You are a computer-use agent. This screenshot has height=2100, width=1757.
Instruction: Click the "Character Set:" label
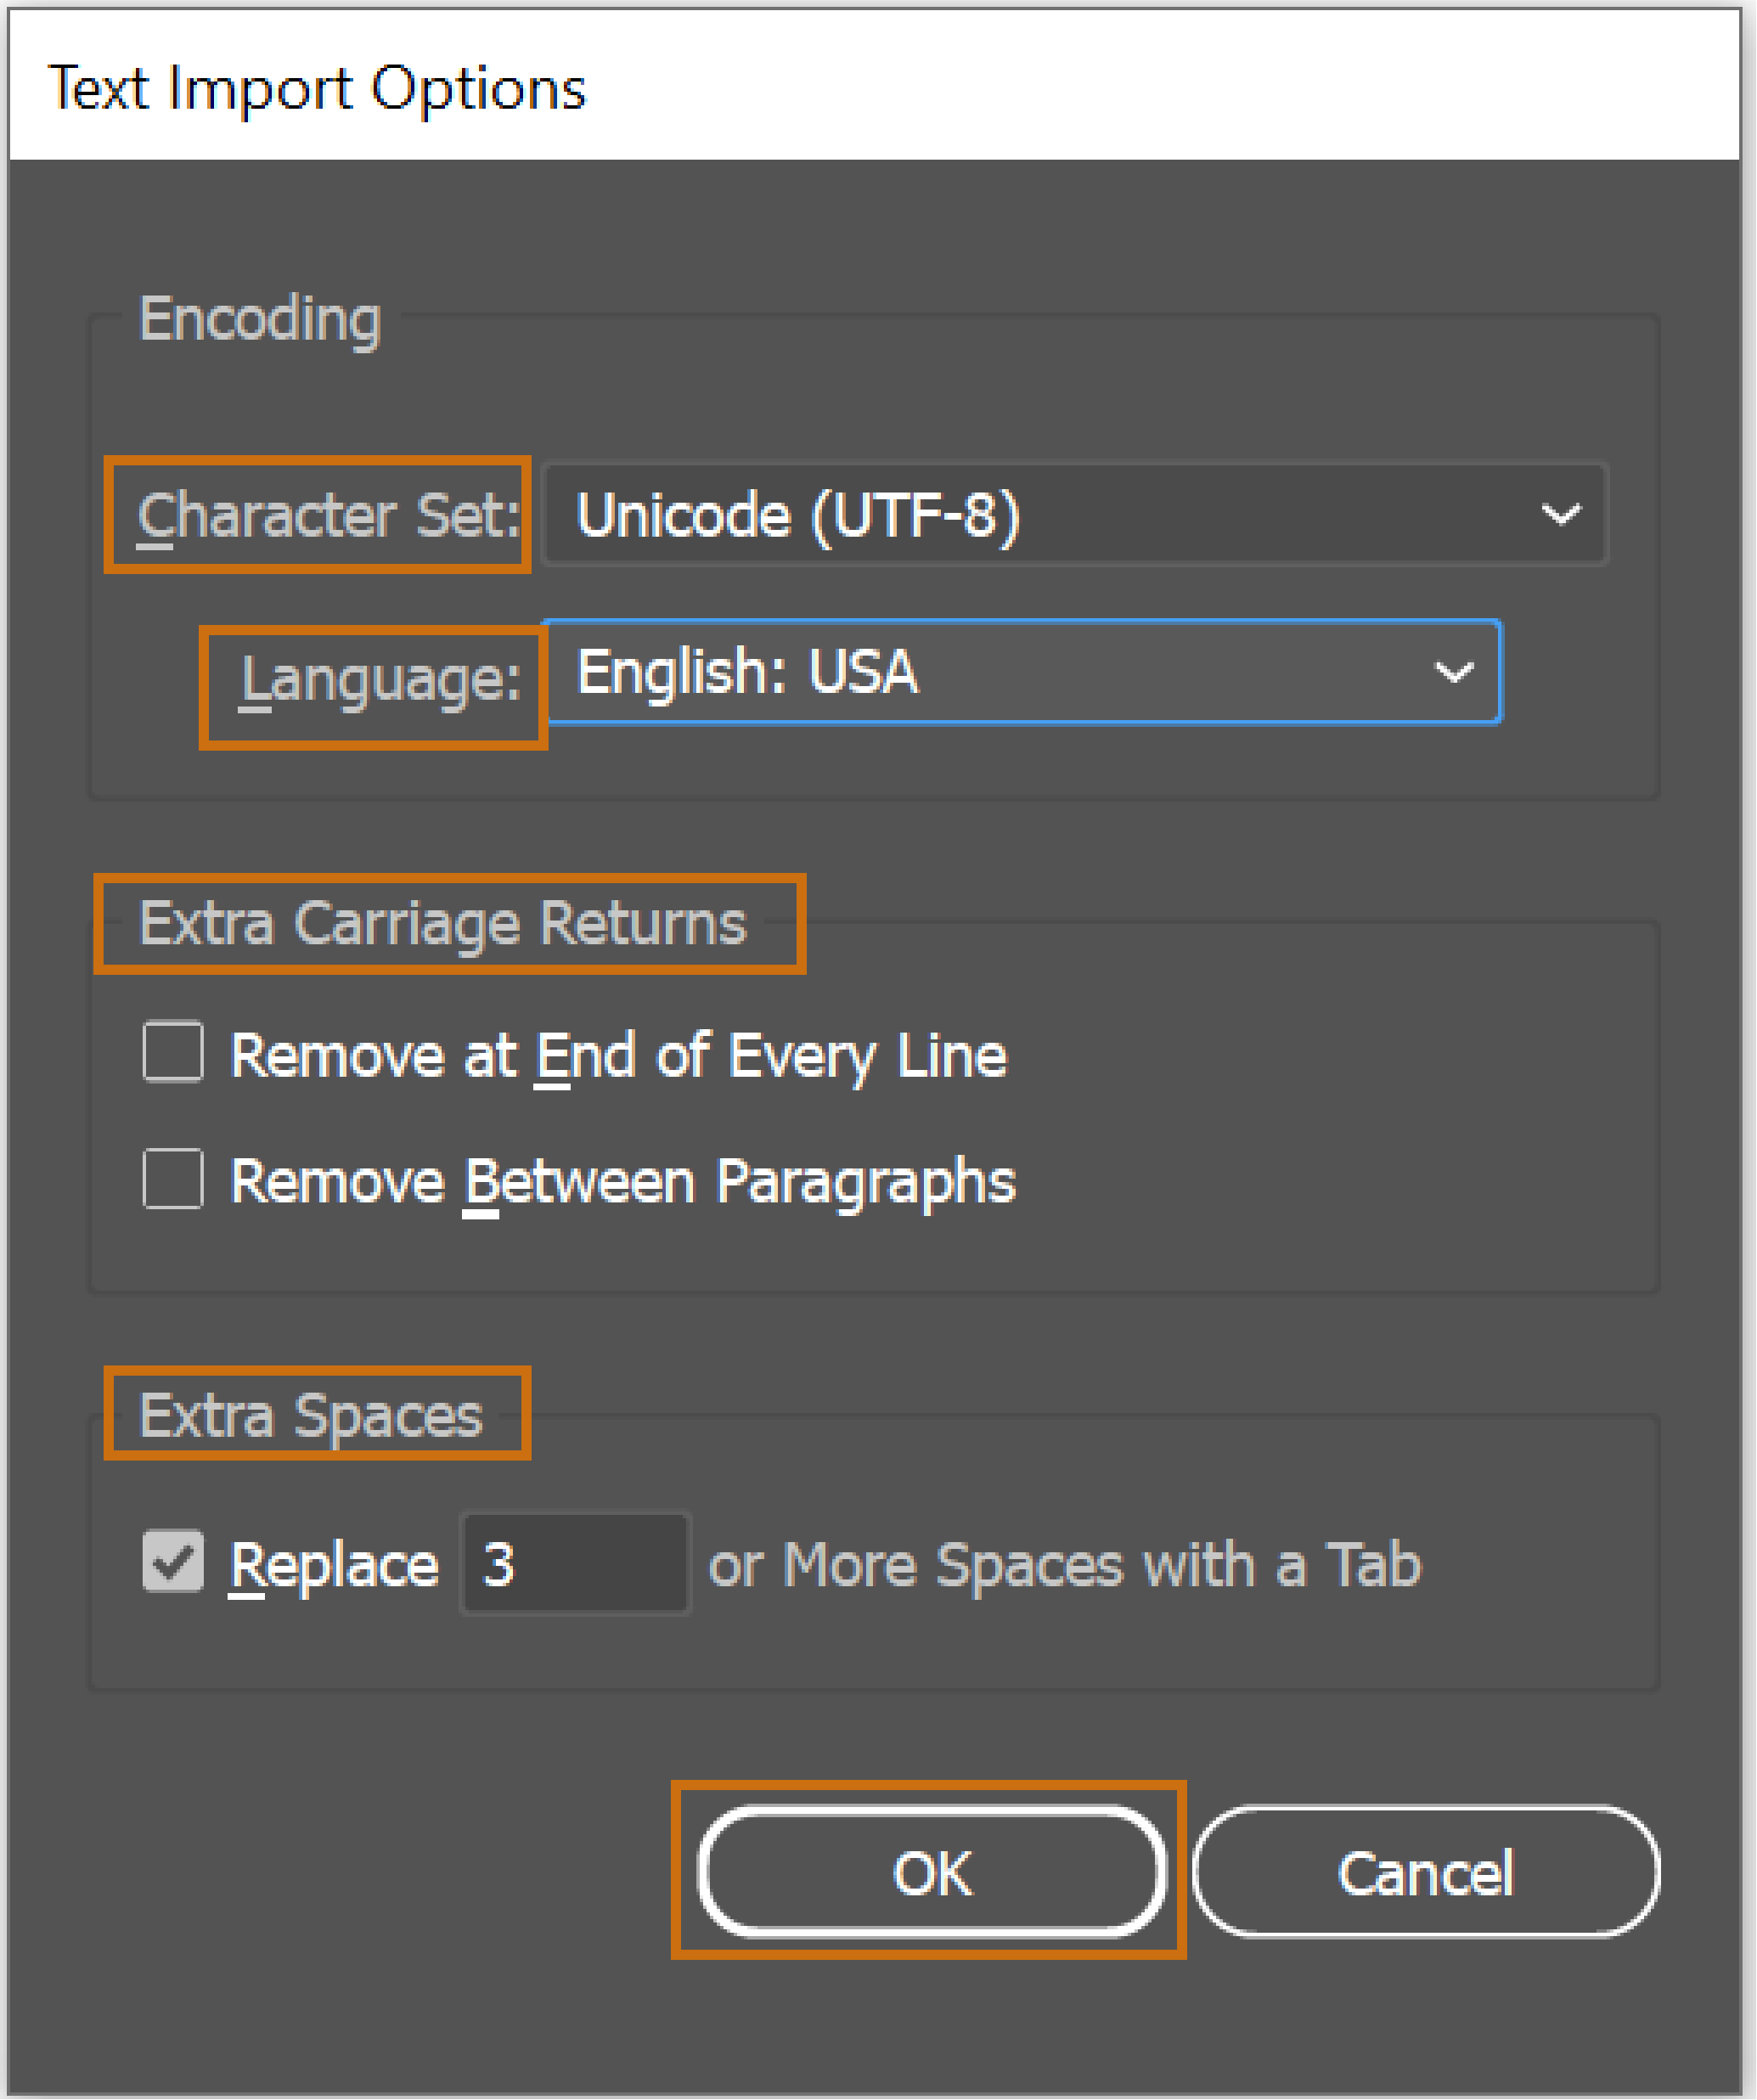point(329,516)
